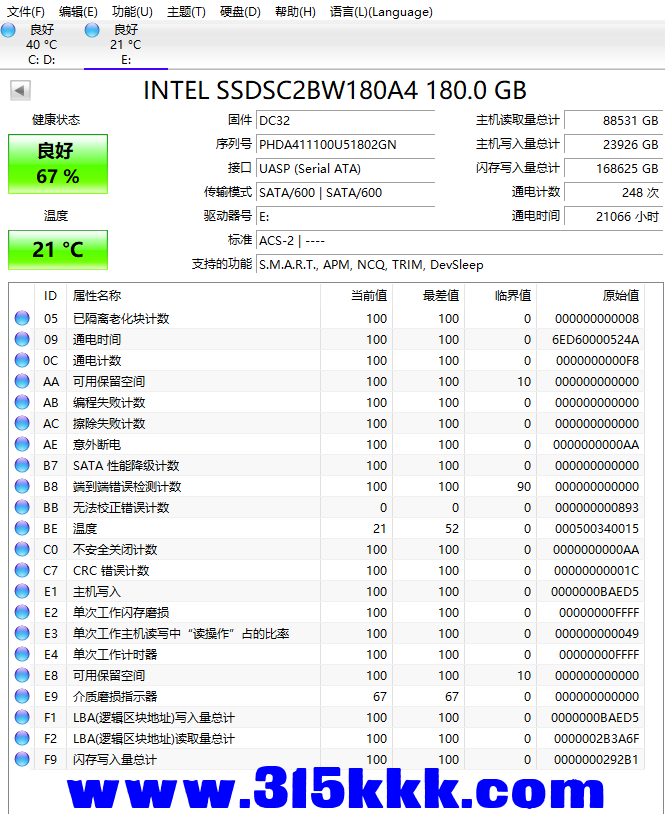
Task: Click status orb of attribute BB 无法校正错误计数
Action: pyautogui.click(x=22, y=507)
